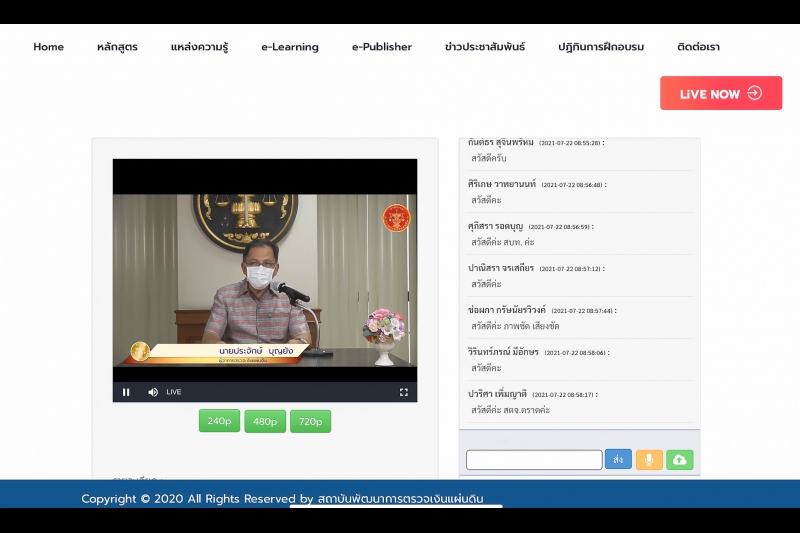Click the orange microphone button in chat

tap(649, 460)
